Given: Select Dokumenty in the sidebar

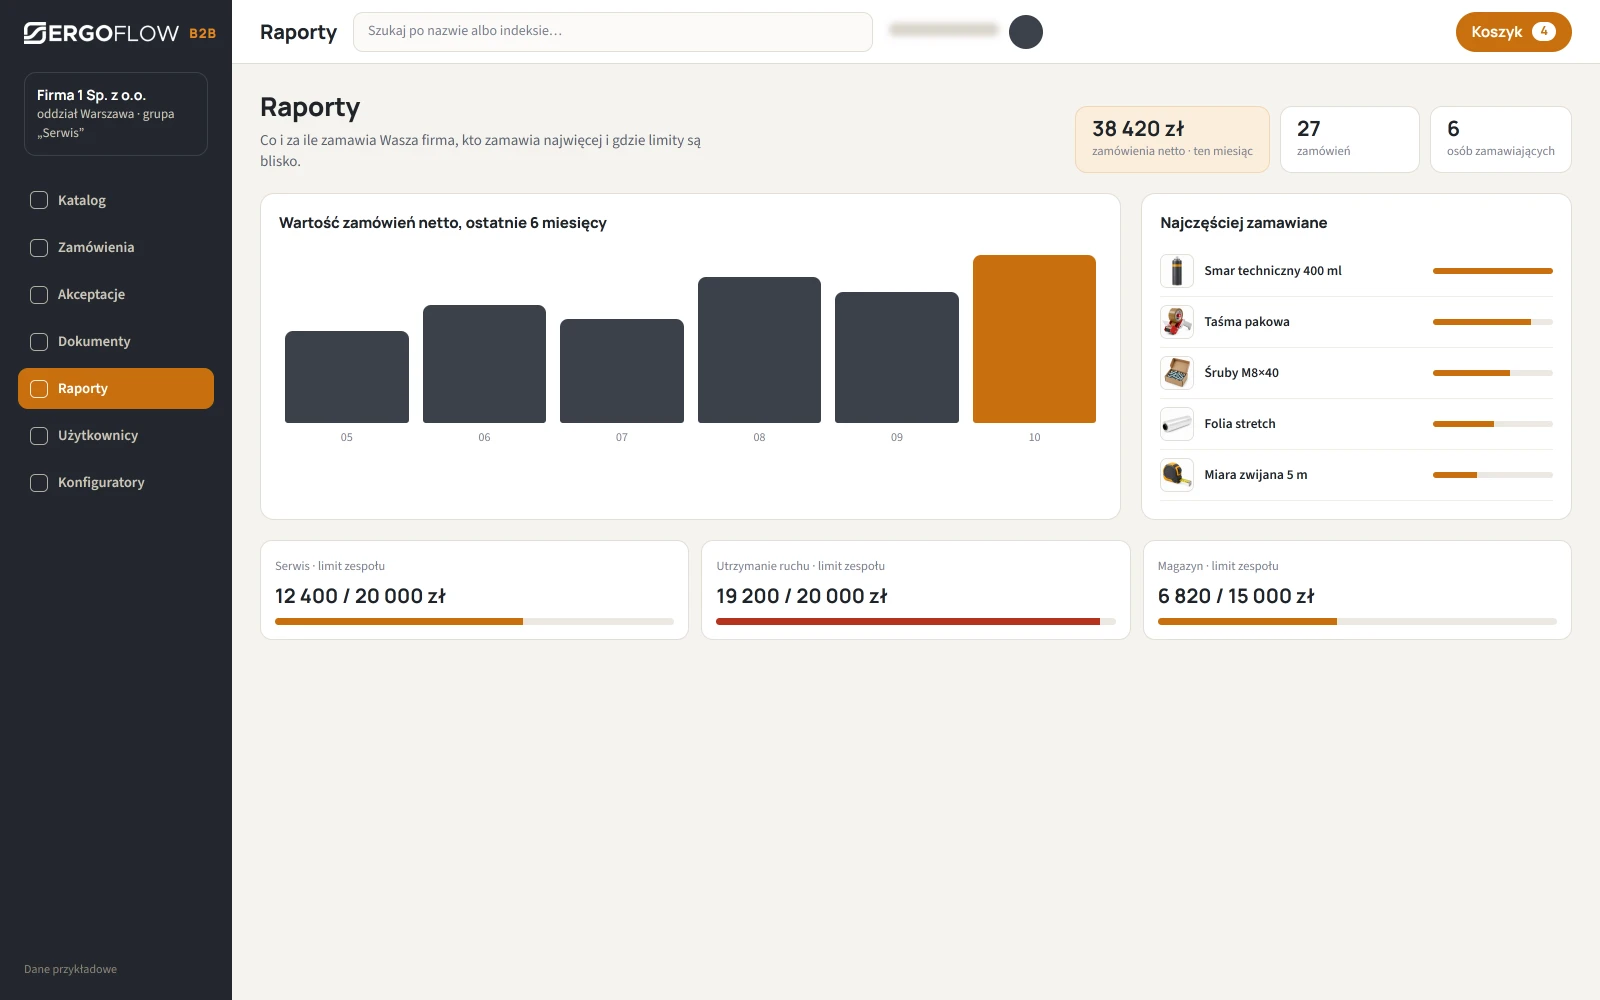Looking at the screenshot, I should [x=116, y=341].
